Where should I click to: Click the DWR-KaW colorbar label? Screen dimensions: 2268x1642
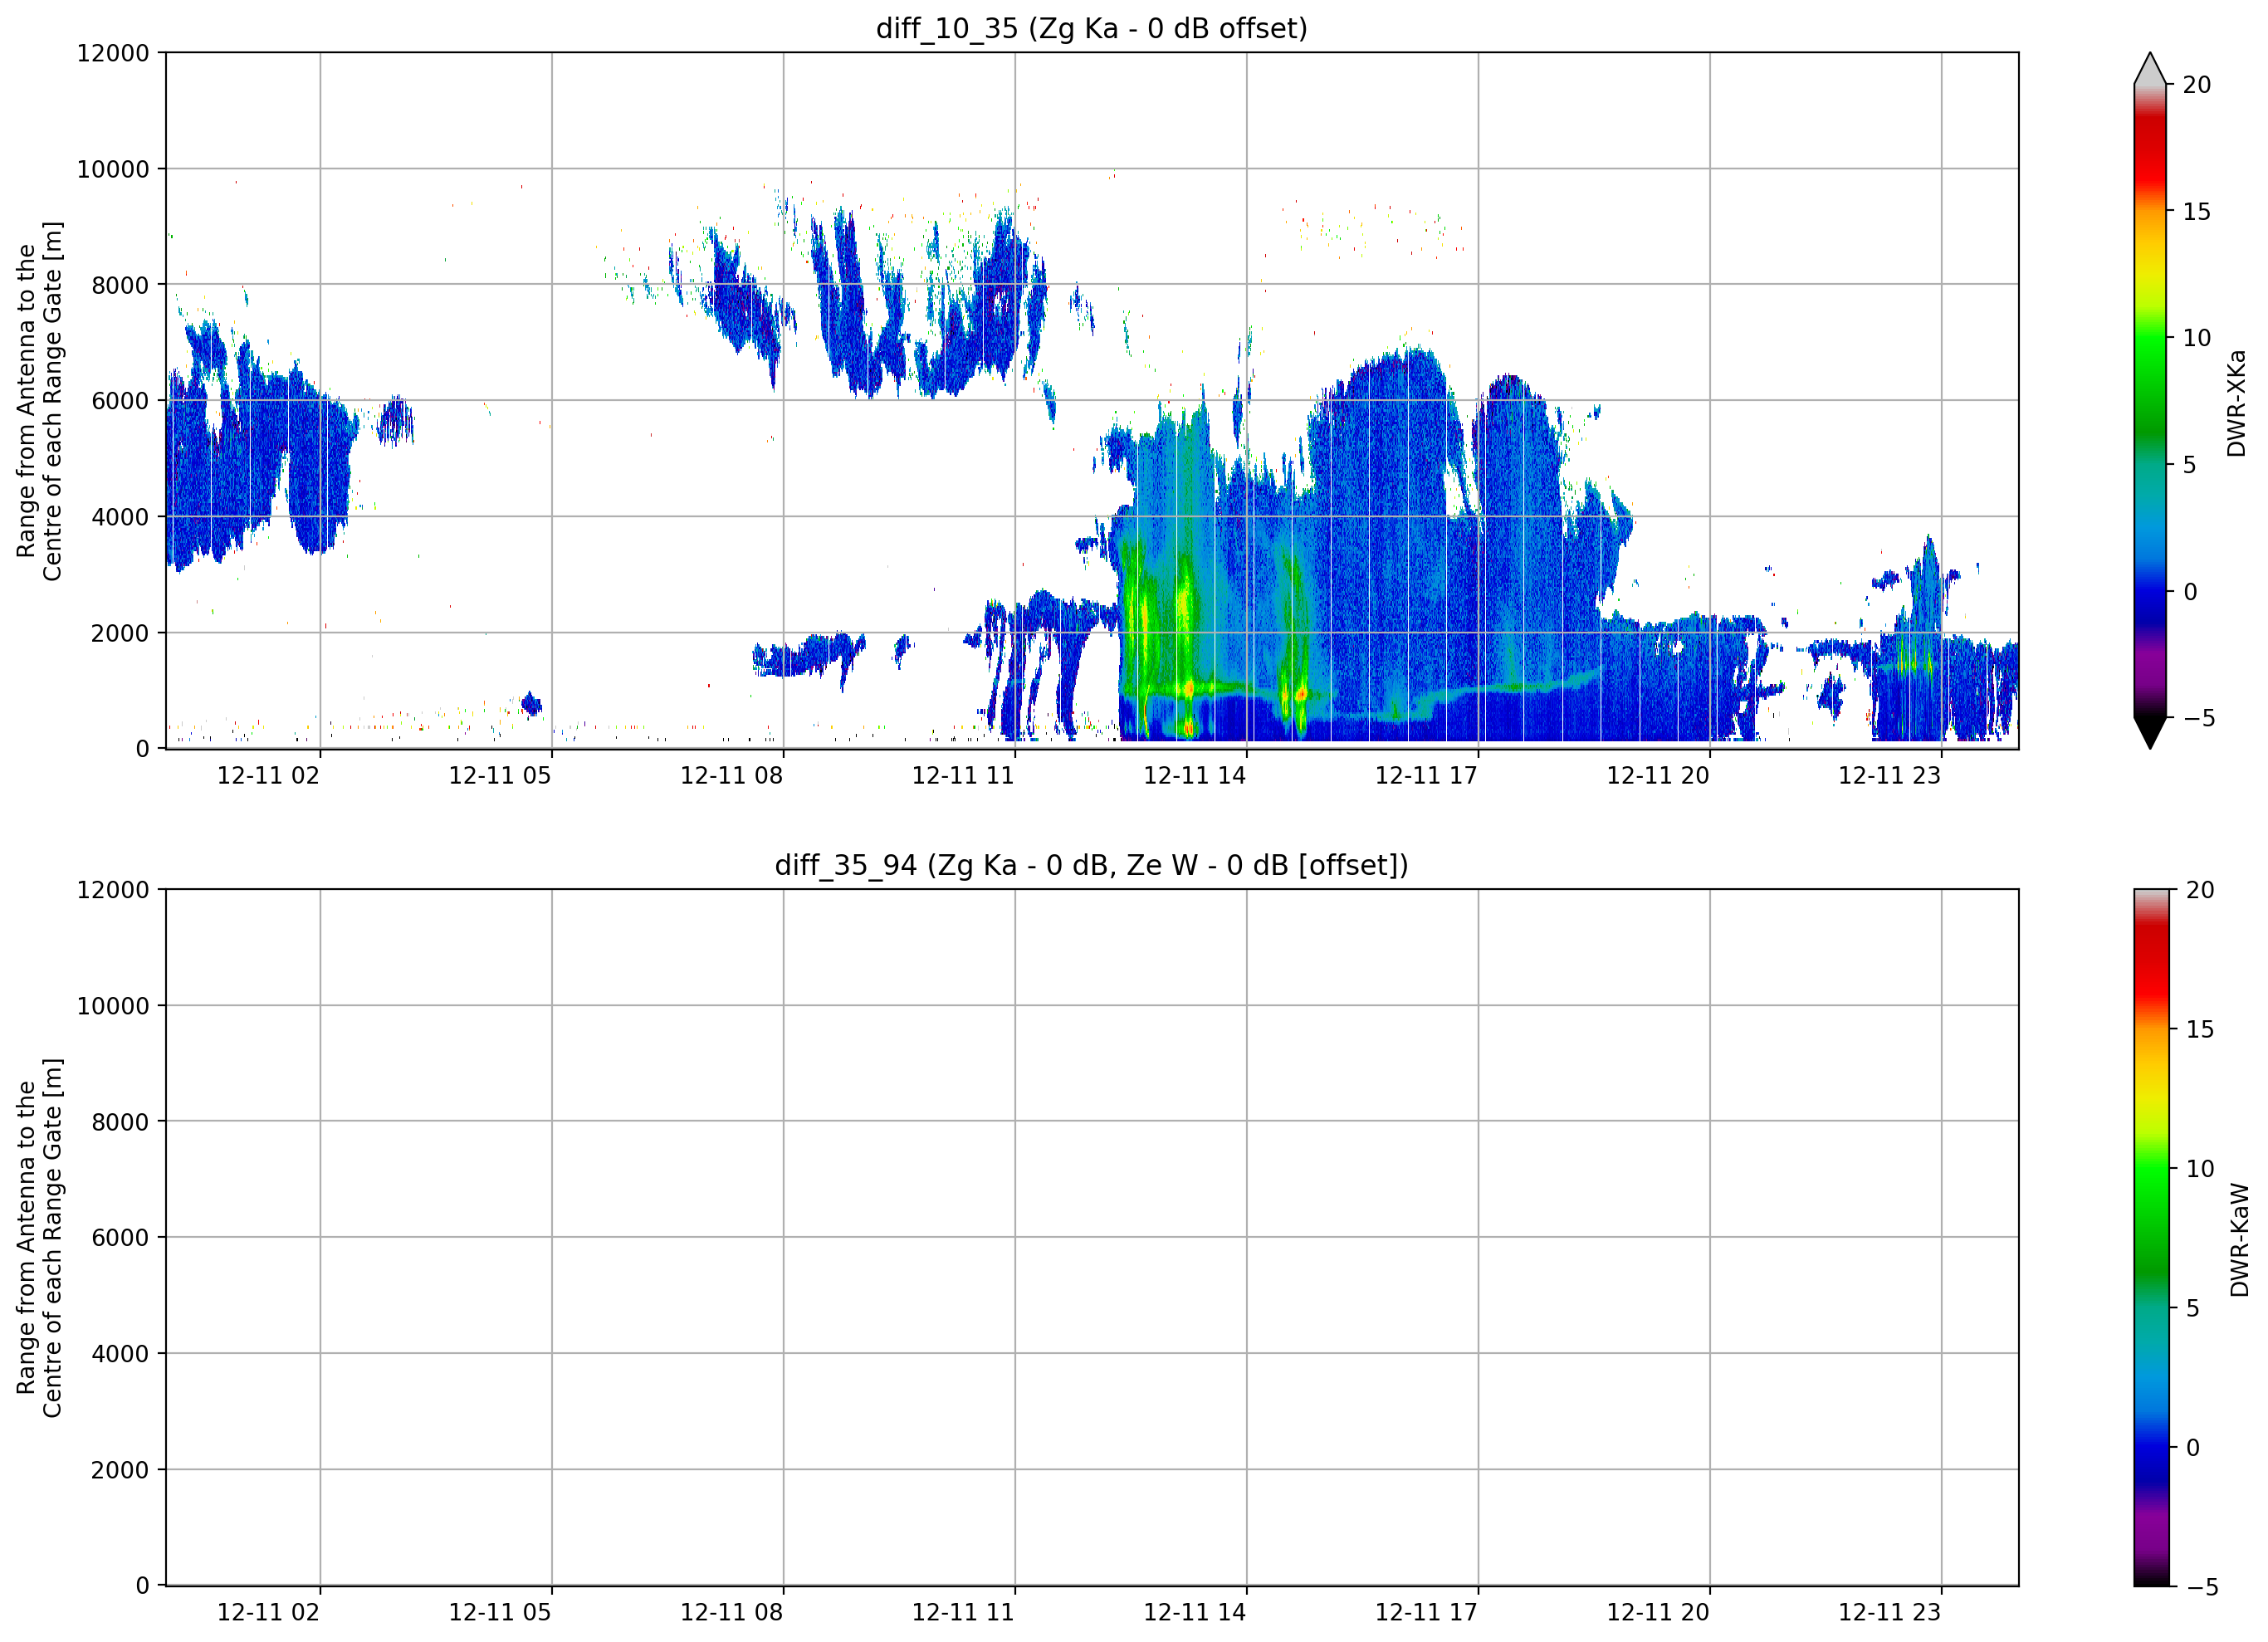(2239, 1240)
